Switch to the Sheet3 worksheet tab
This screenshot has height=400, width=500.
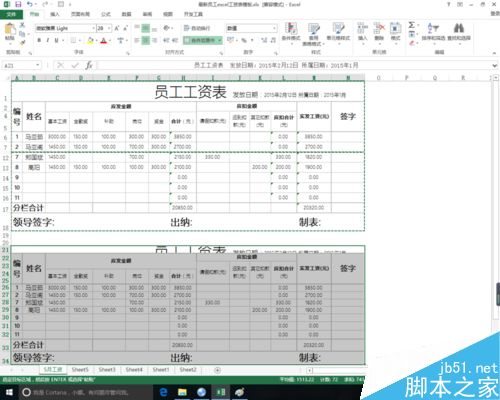click(x=107, y=370)
